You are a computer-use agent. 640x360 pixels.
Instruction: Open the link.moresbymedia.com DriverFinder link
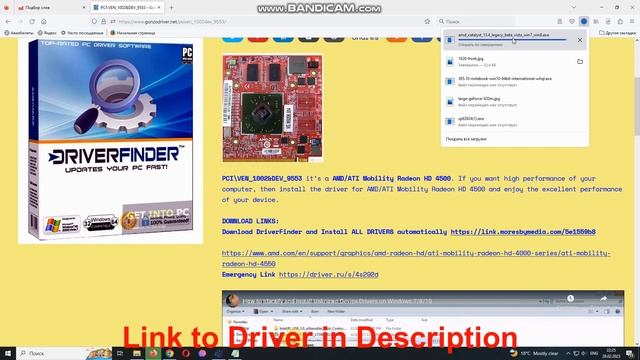tap(523, 232)
